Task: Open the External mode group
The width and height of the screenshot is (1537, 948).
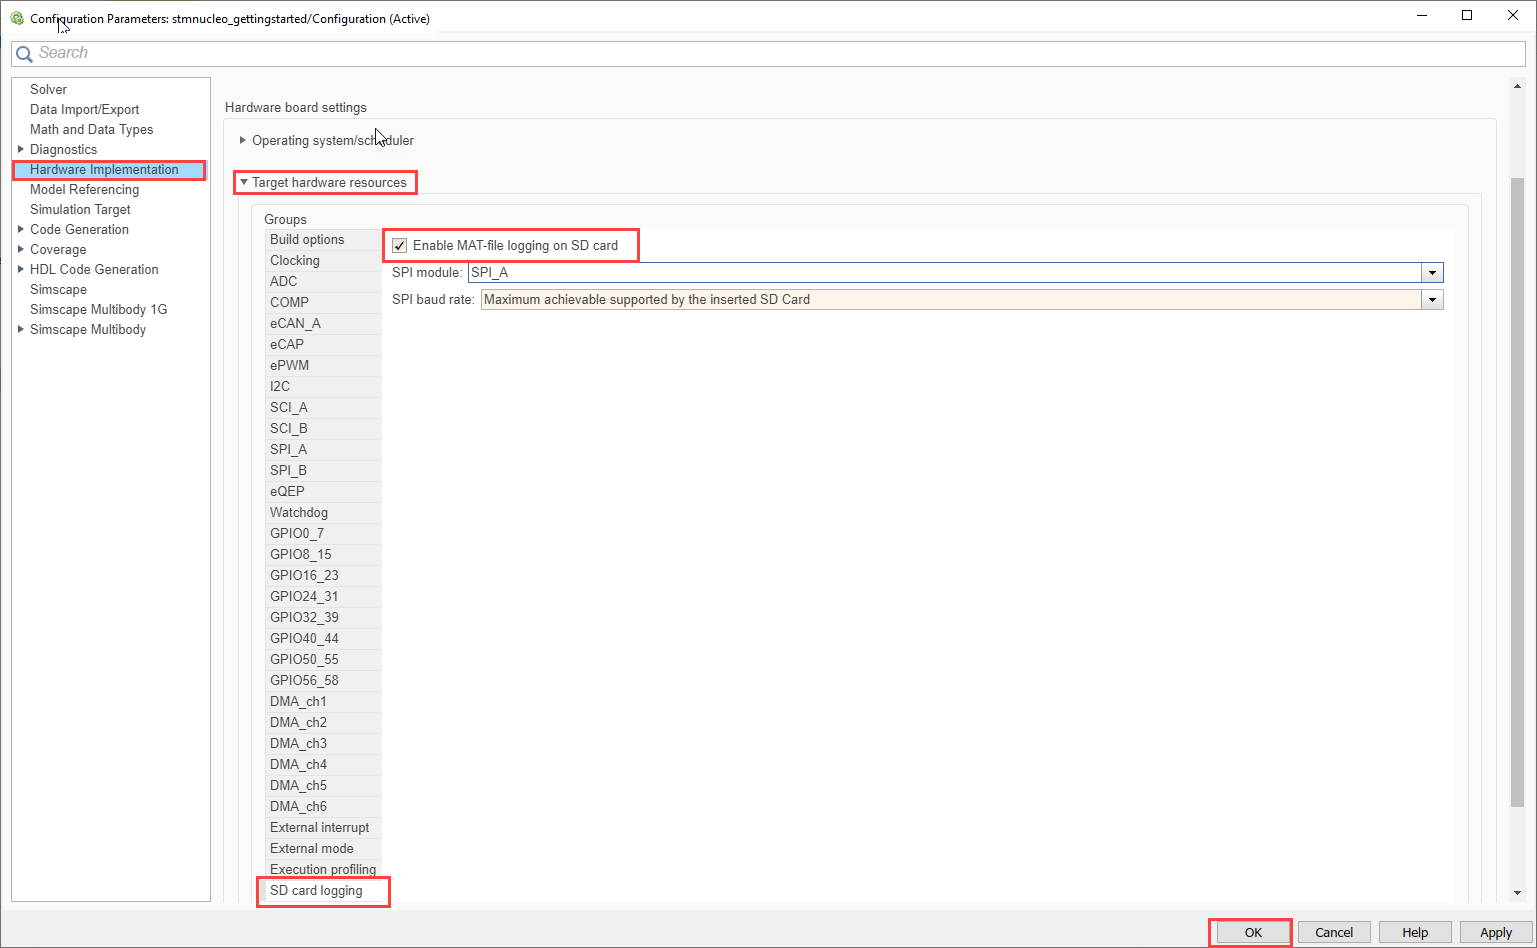Action: coord(311,849)
